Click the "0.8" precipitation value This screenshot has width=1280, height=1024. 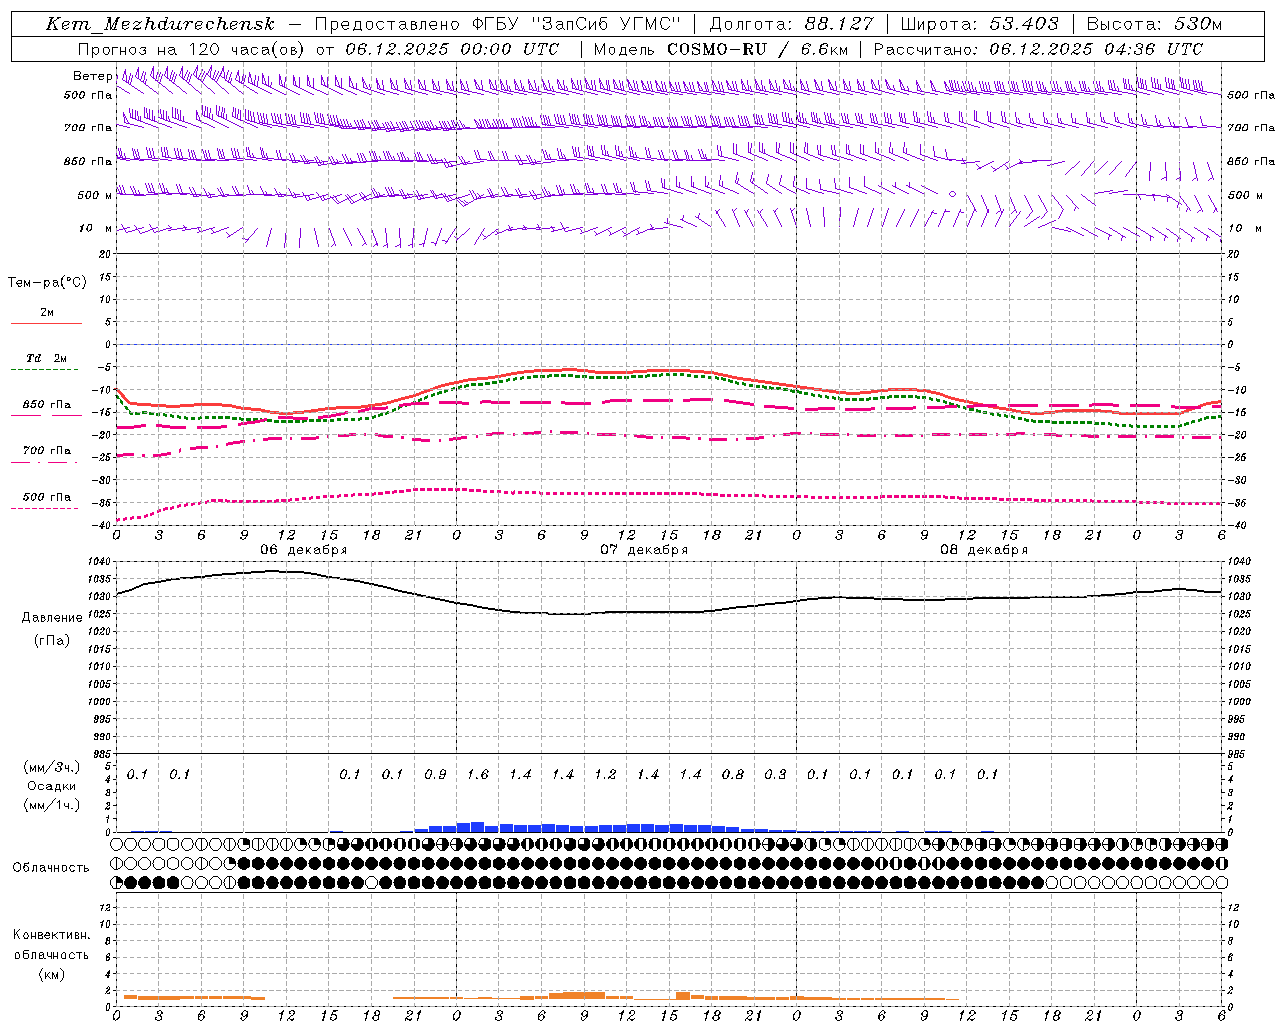[x=733, y=775]
